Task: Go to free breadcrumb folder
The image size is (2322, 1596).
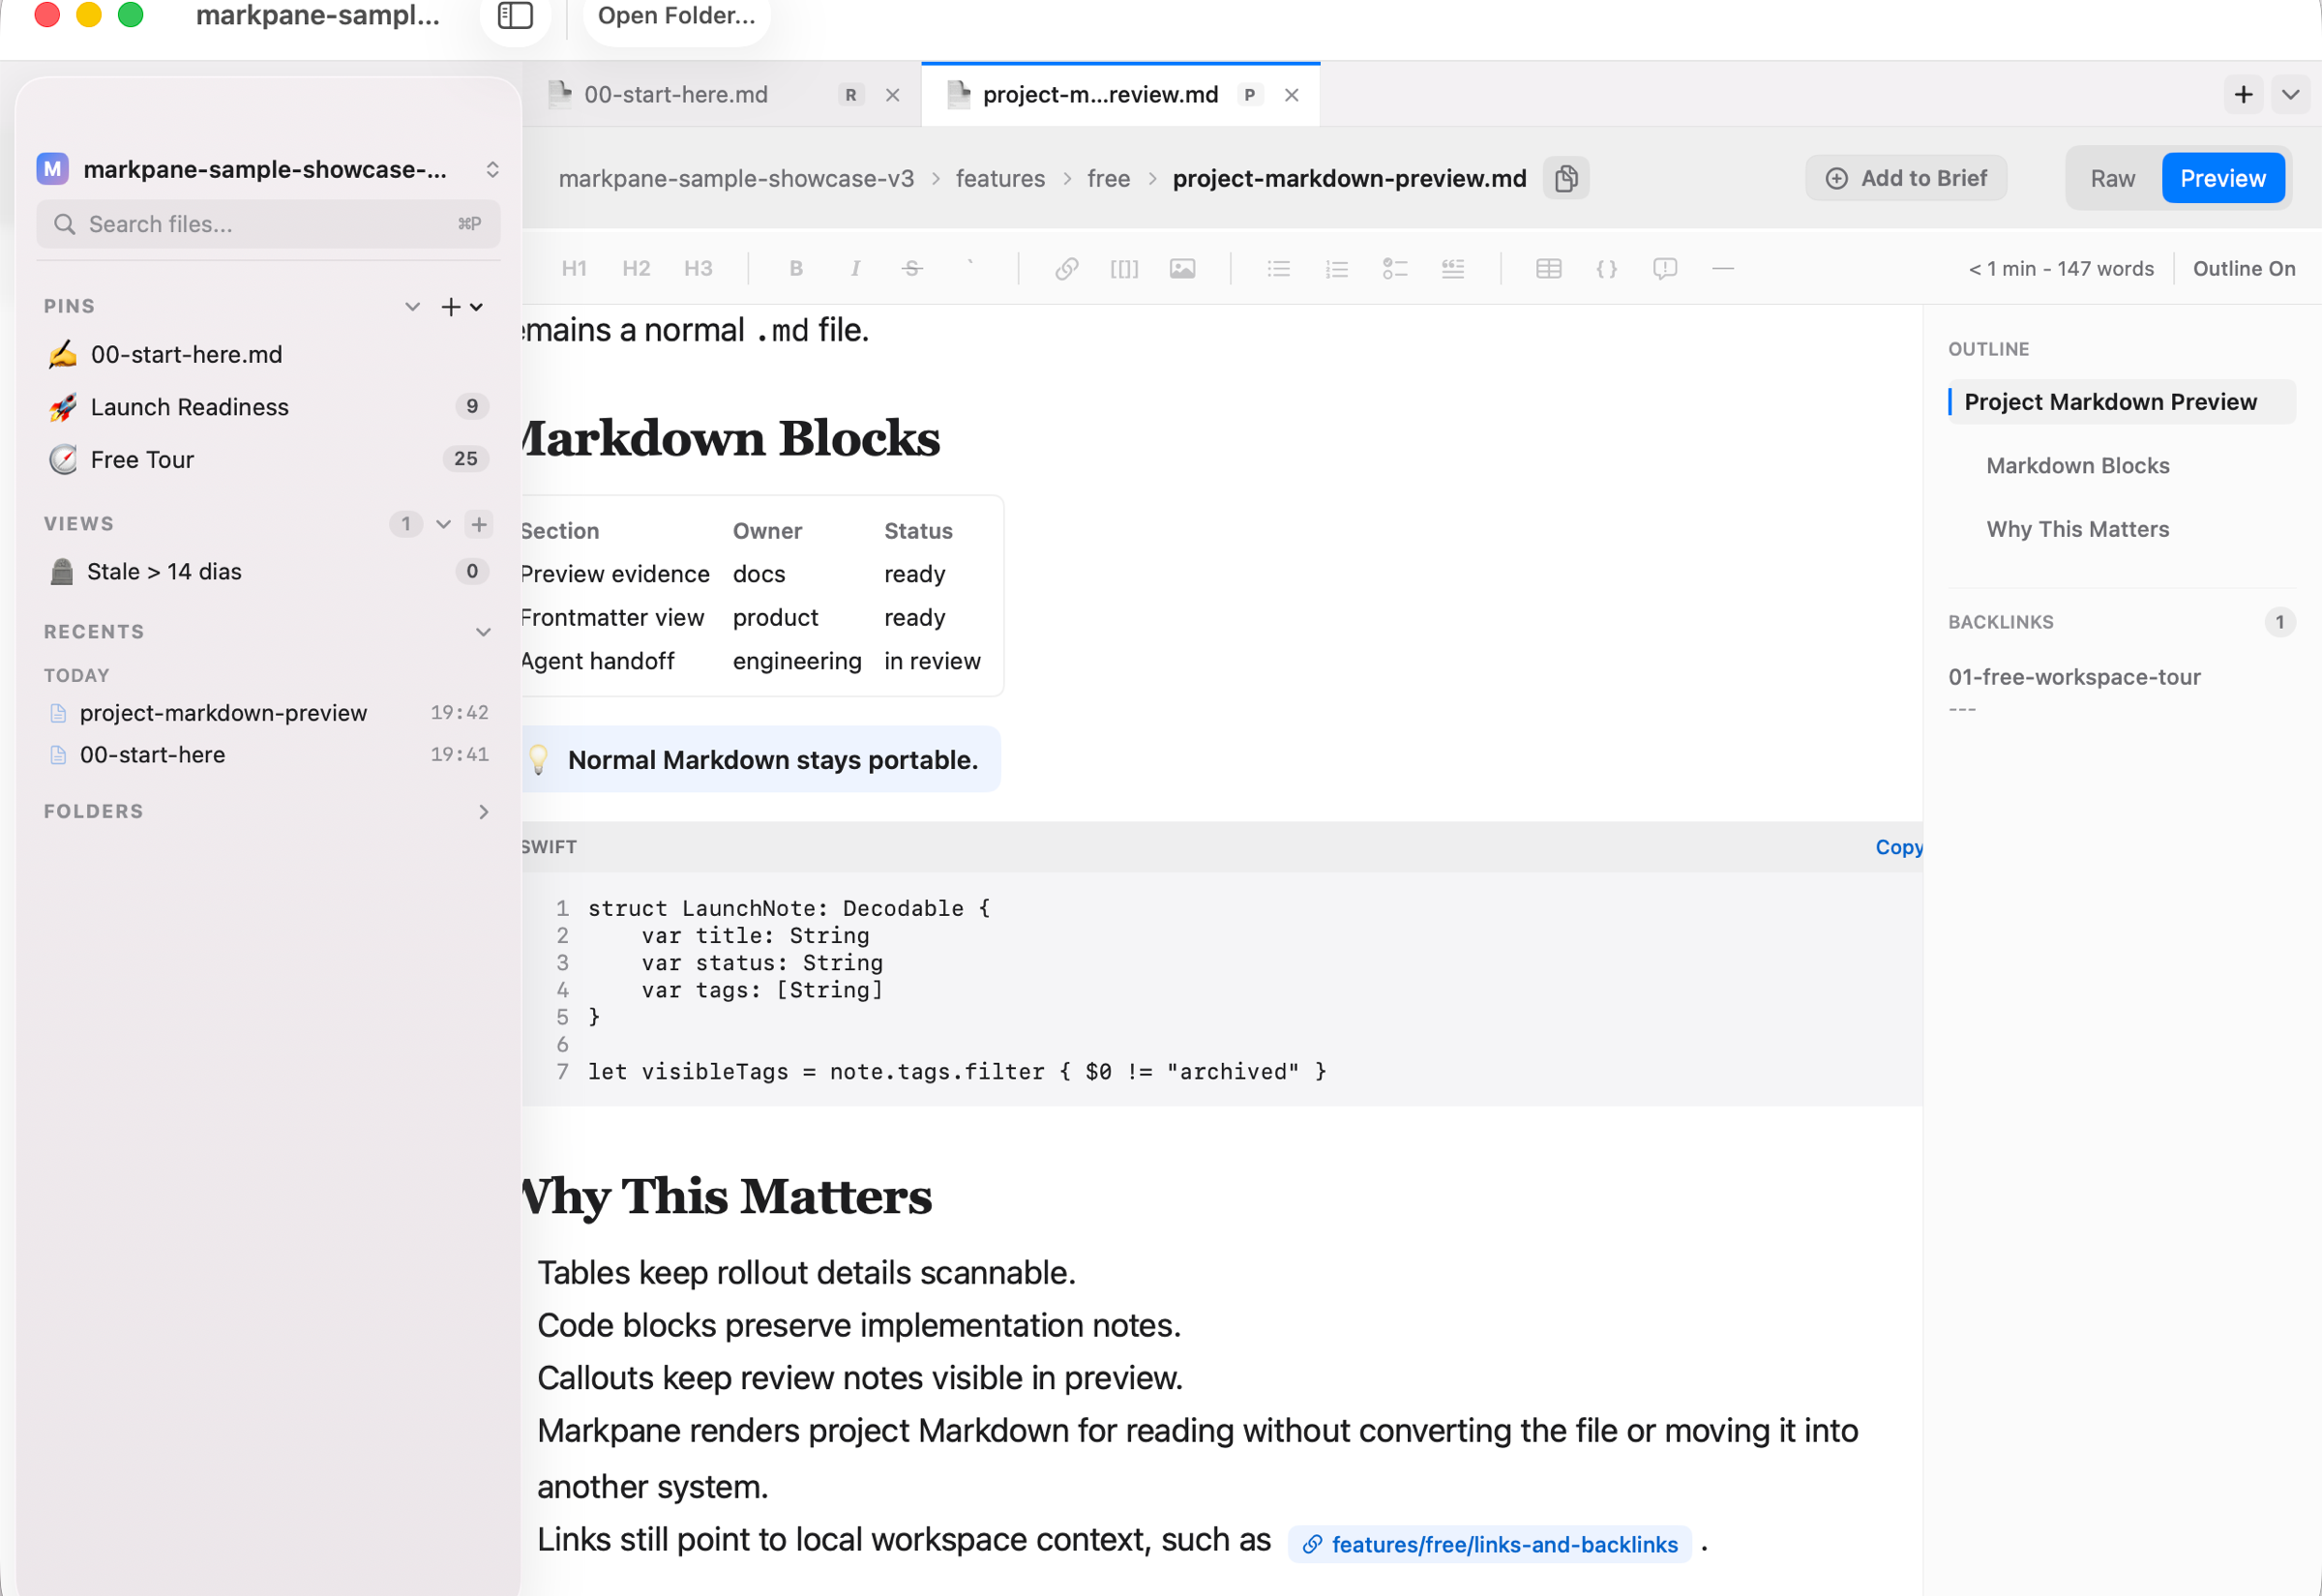Action: pos(1108,178)
